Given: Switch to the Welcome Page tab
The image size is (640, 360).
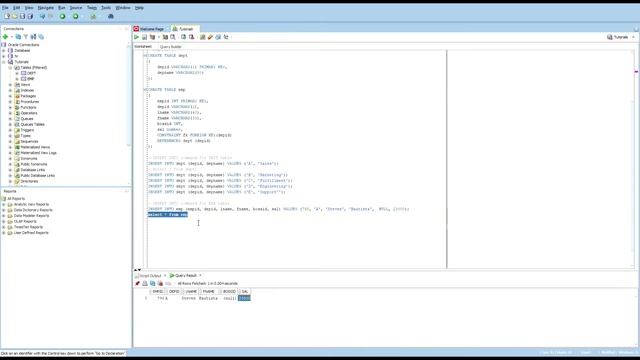Looking at the screenshot, I should tap(151, 29).
